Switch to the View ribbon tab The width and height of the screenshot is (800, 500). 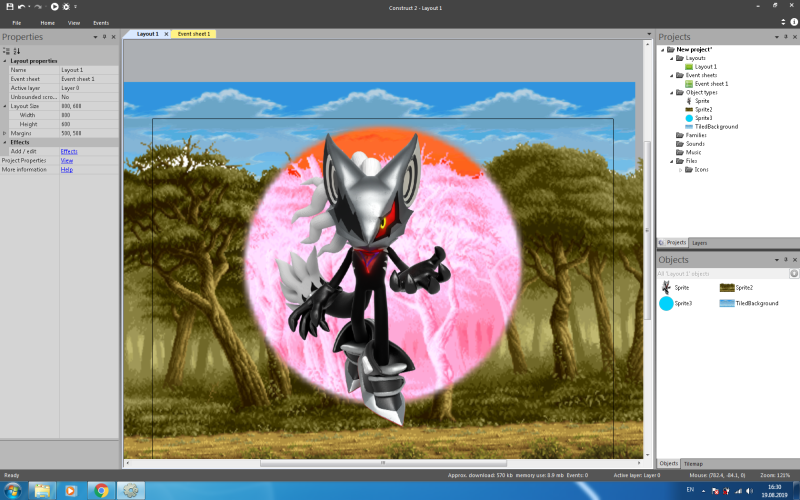pos(74,23)
